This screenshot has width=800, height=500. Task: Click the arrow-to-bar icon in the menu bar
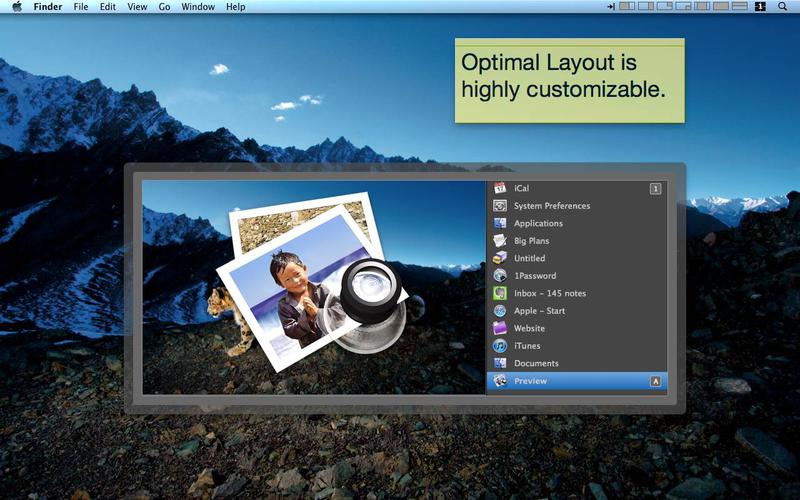coord(609,7)
